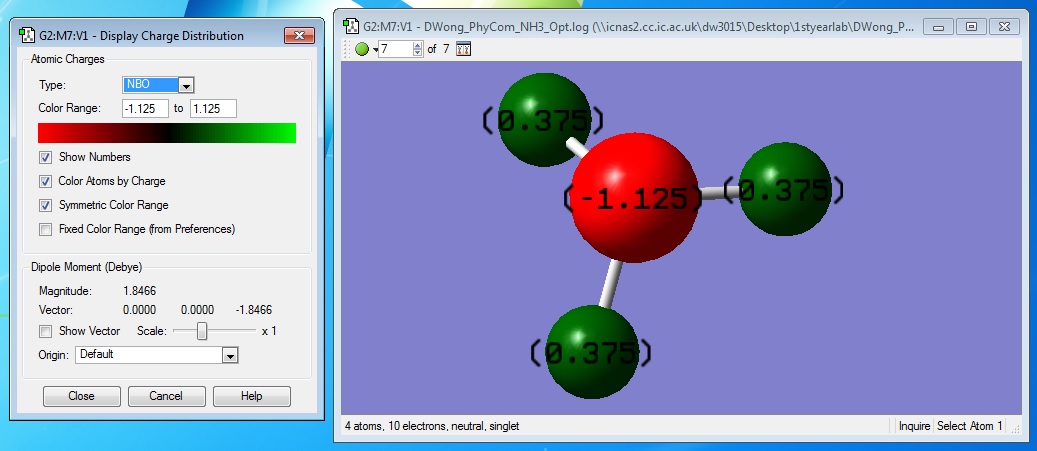Click the GaussView icon in molecule window title bar
Screen dimensions: 1037x451
point(352,26)
